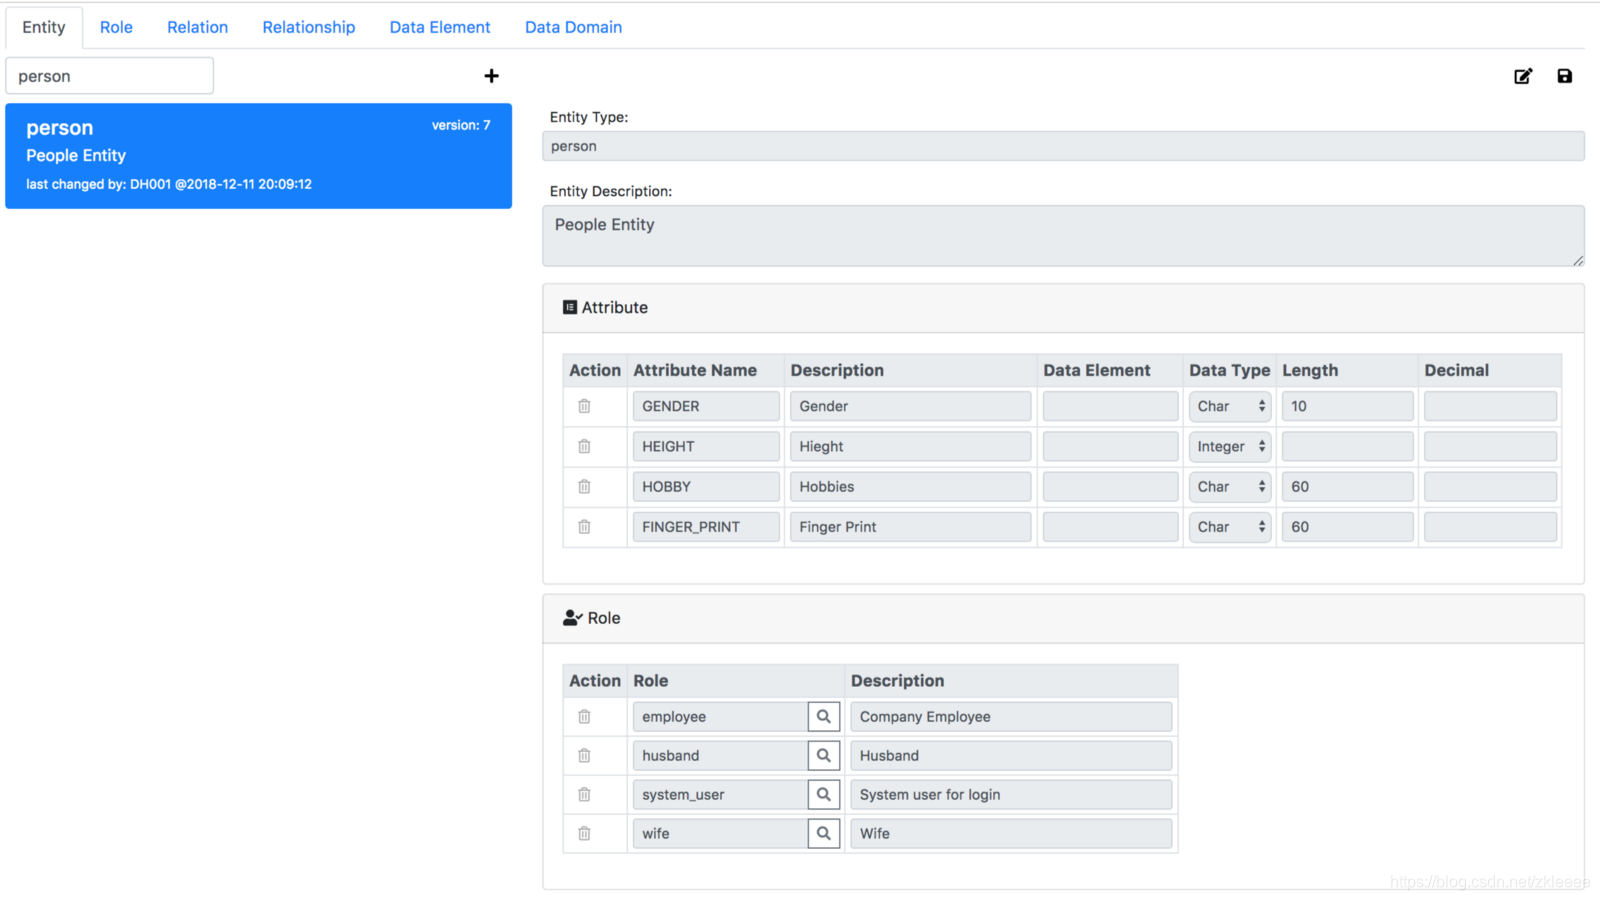Open the Relation tab

point(197,27)
